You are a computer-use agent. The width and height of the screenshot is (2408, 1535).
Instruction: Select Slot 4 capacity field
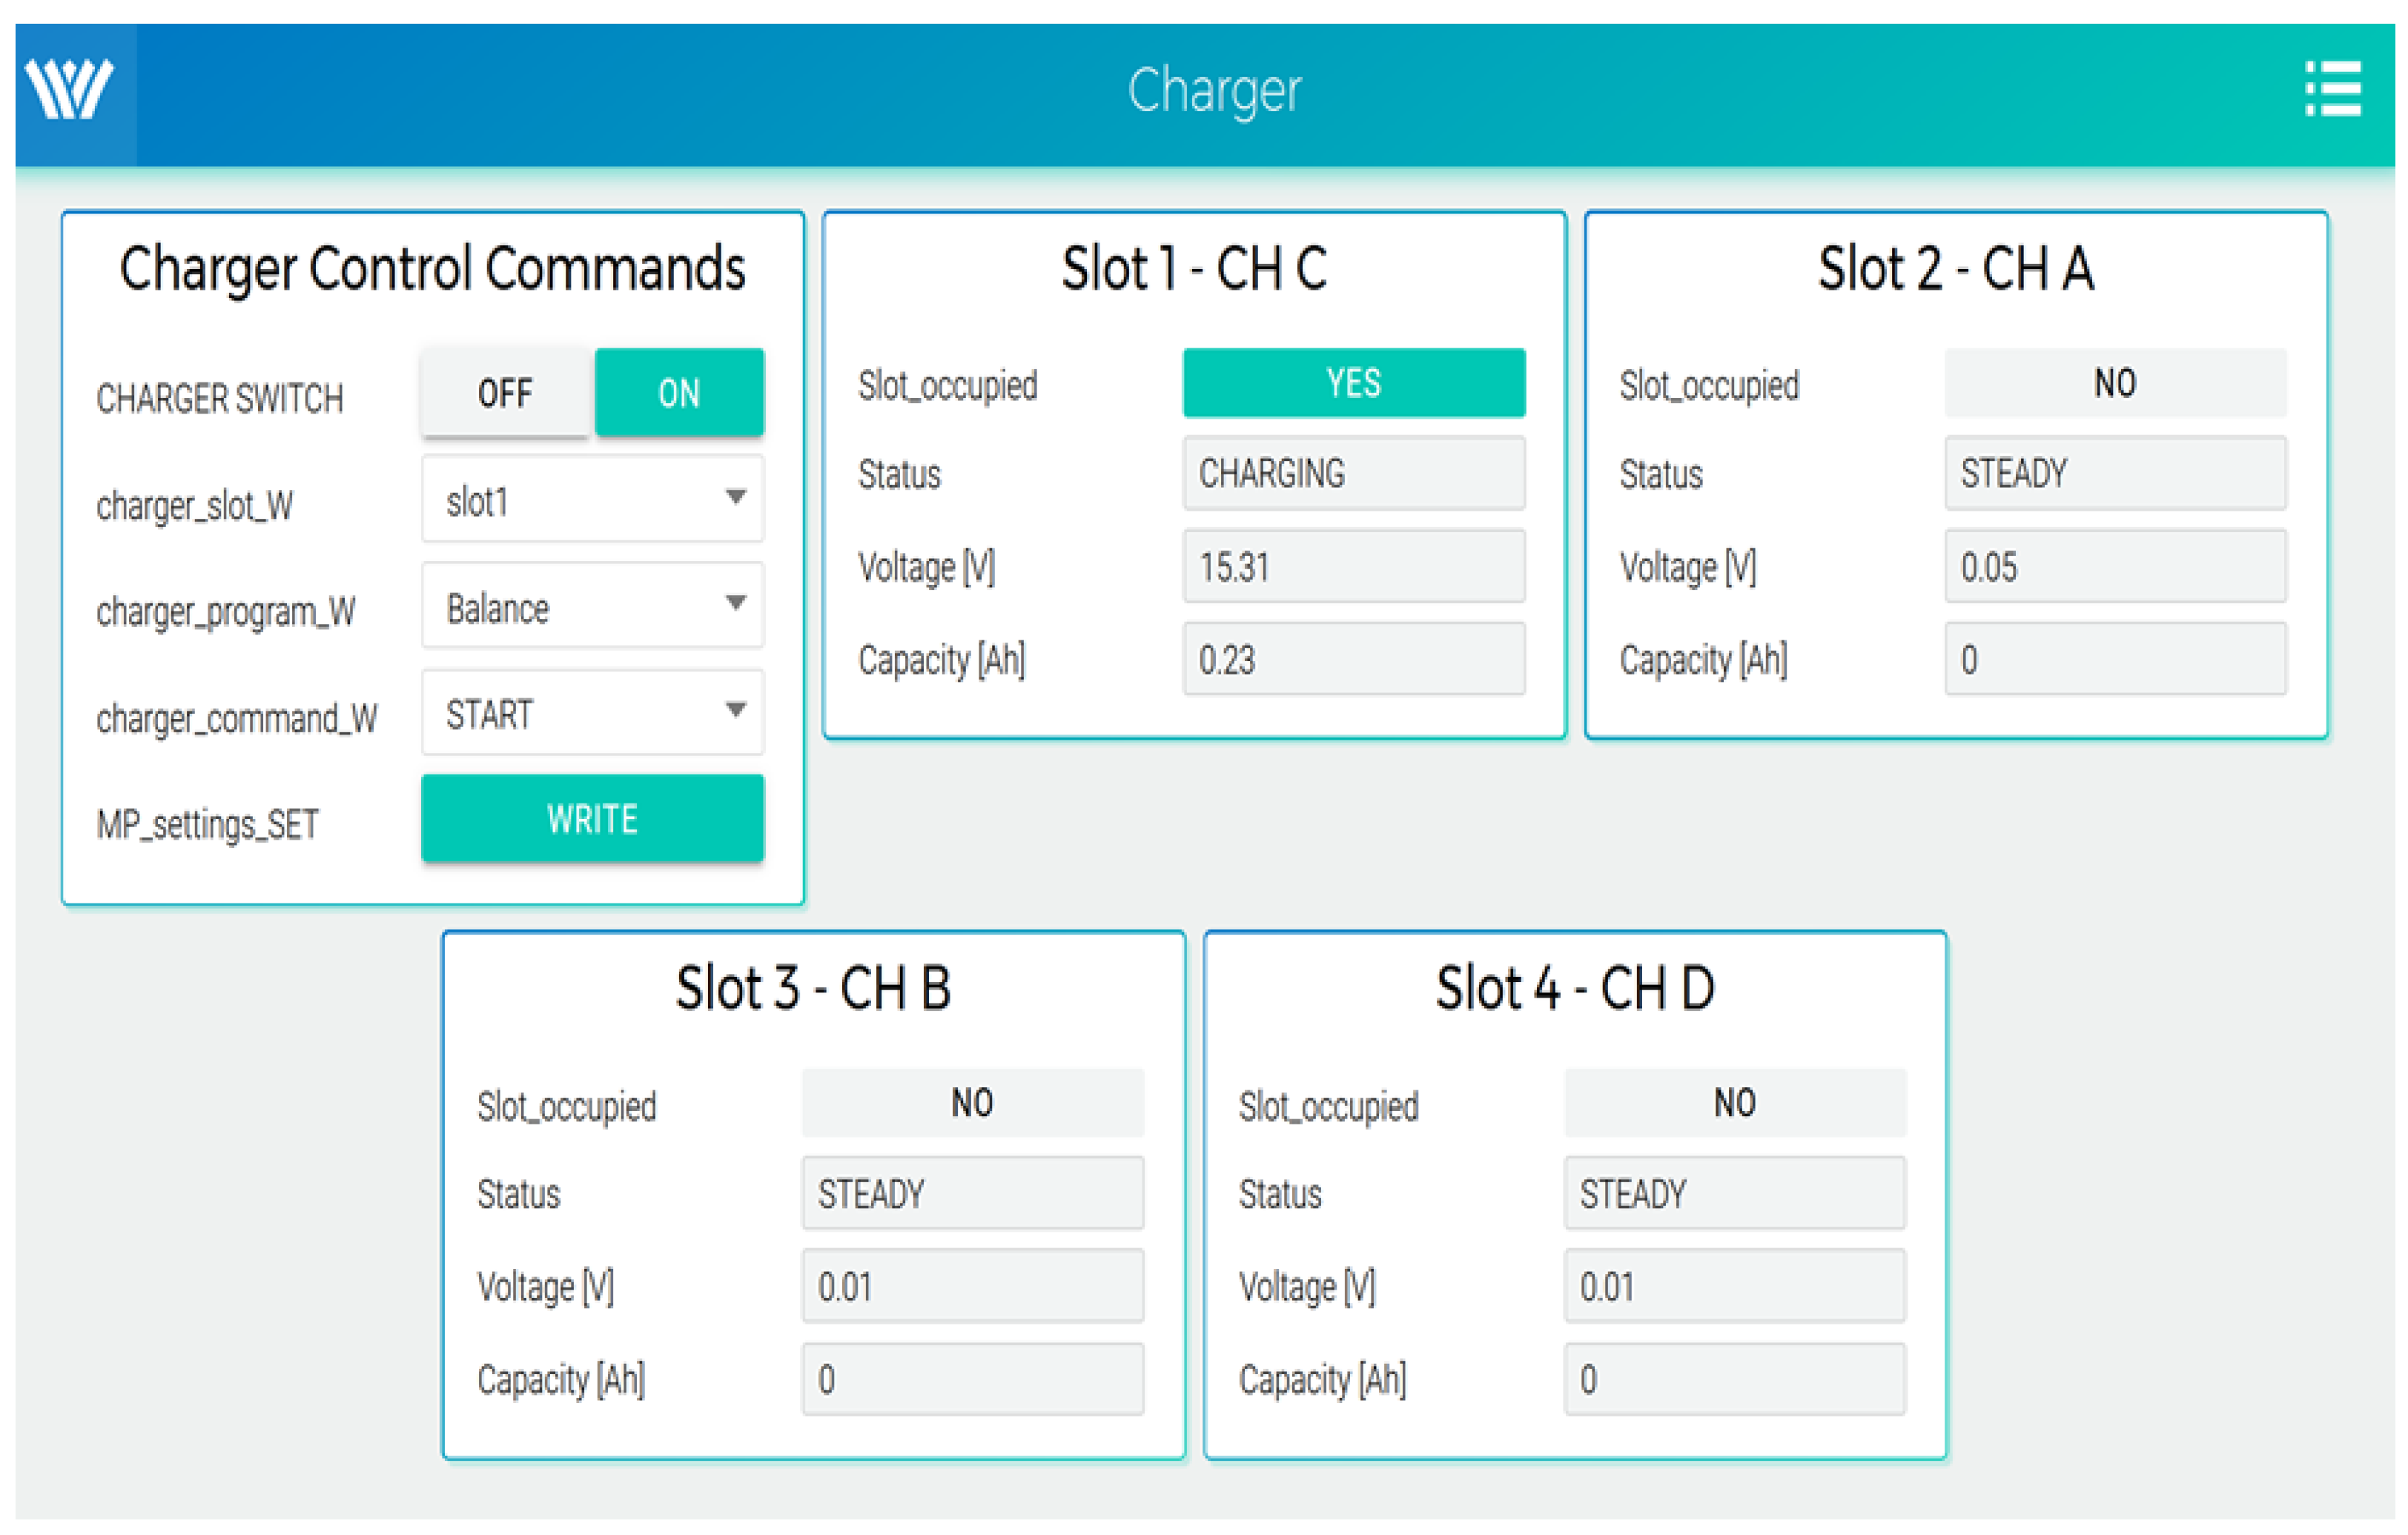tap(1734, 1379)
